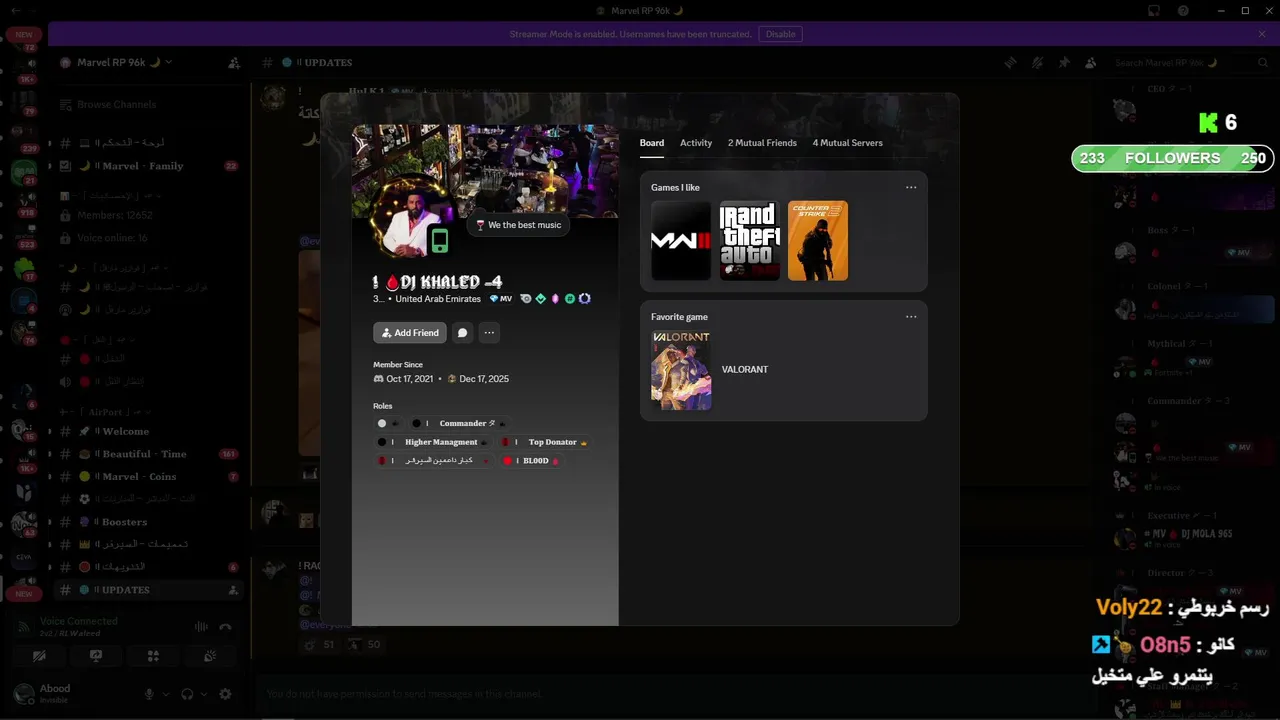Open the 4 Mutual Servers tab
This screenshot has width=1280, height=720.
pyautogui.click(x=847, y=143)
